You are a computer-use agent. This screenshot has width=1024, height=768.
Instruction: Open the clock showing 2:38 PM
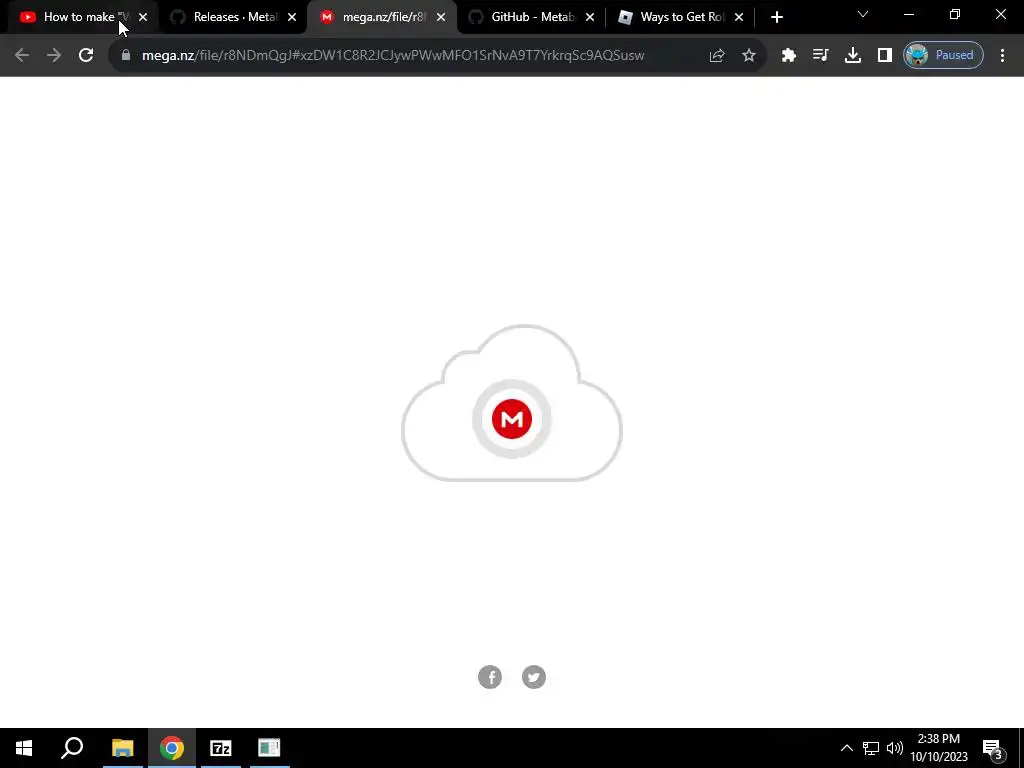[x=939, y=748]
